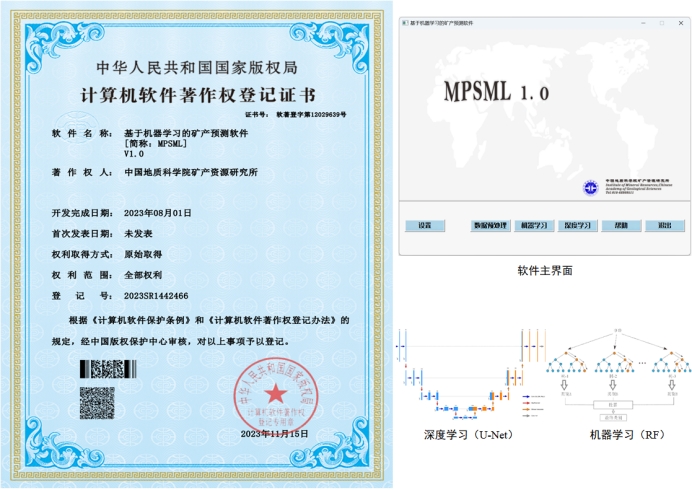Screen dimensions: 692x490
Task: Click the random forest RF diagram
Action: coord(618,374)
